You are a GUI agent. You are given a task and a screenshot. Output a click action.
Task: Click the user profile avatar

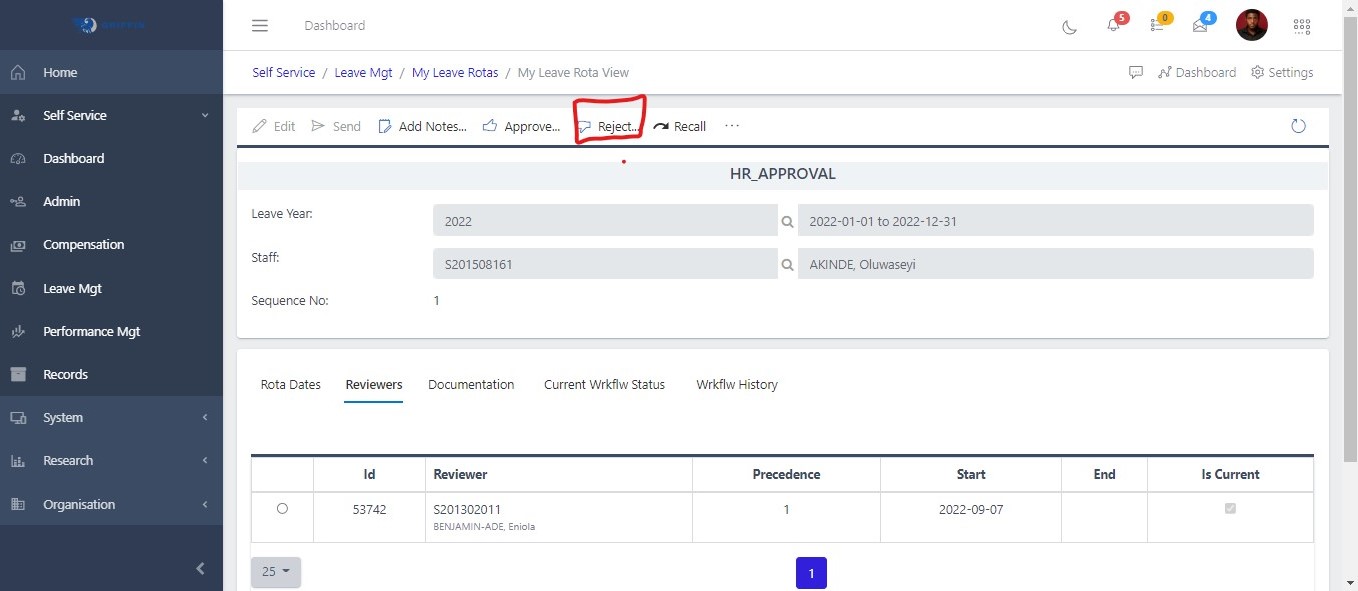click(x=1251, y=25)
